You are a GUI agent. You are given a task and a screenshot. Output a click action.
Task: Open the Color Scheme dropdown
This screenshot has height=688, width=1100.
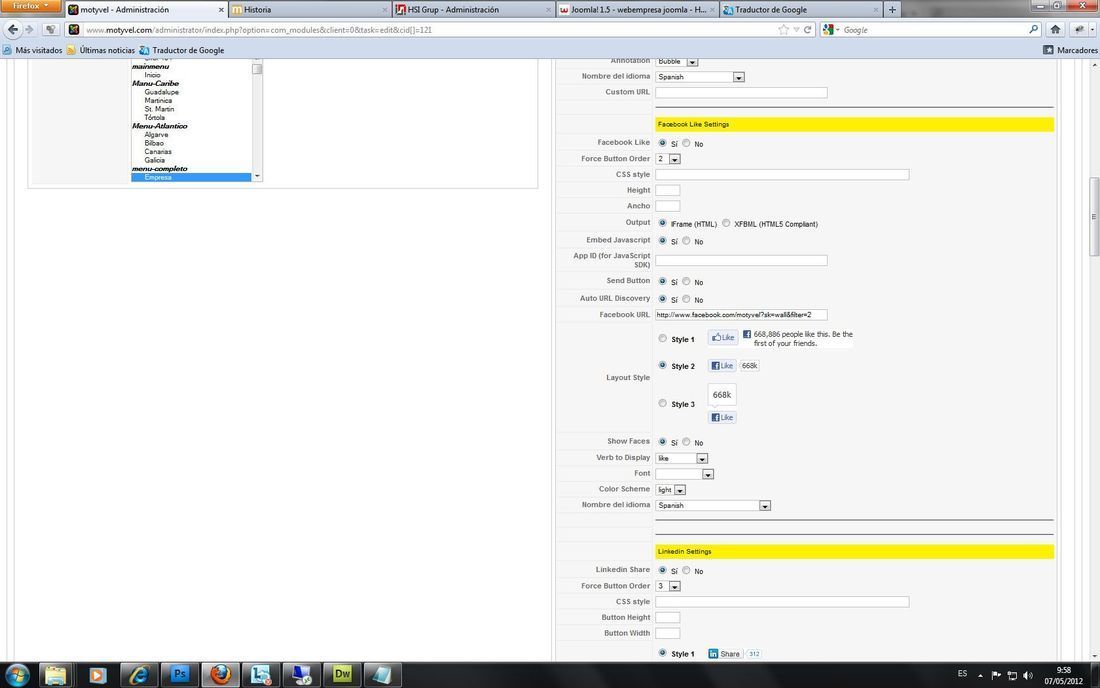pyautogui.click(x=670, y=490)
